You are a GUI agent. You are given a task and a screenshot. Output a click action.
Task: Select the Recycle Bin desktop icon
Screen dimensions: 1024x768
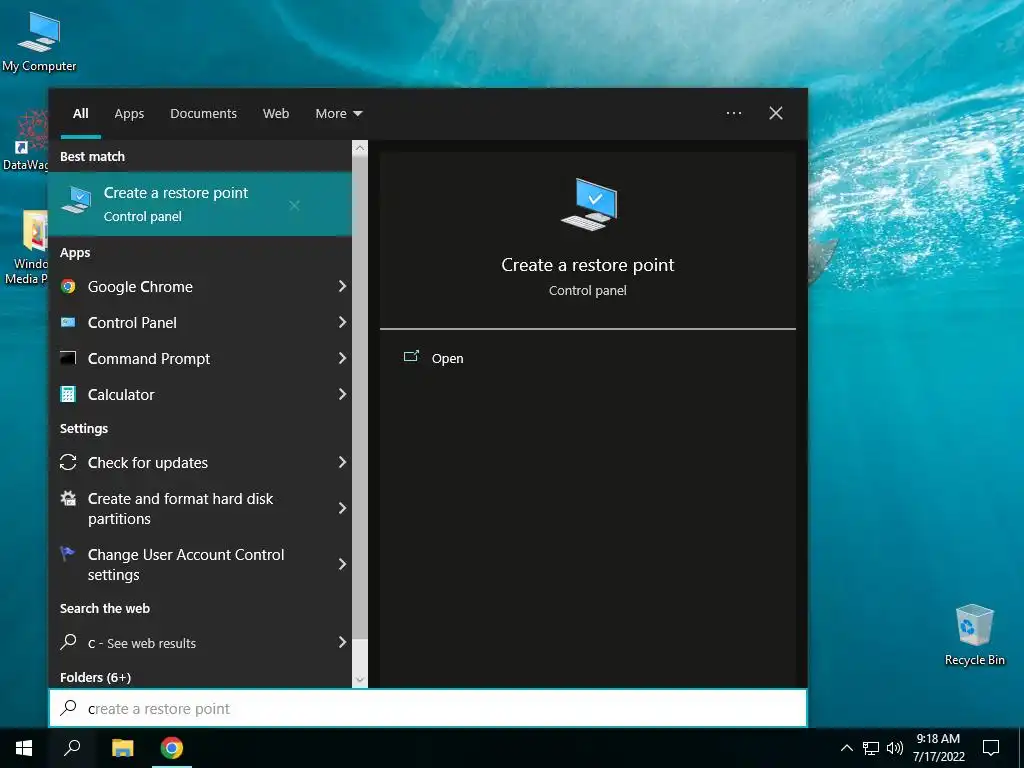(974, 635)
